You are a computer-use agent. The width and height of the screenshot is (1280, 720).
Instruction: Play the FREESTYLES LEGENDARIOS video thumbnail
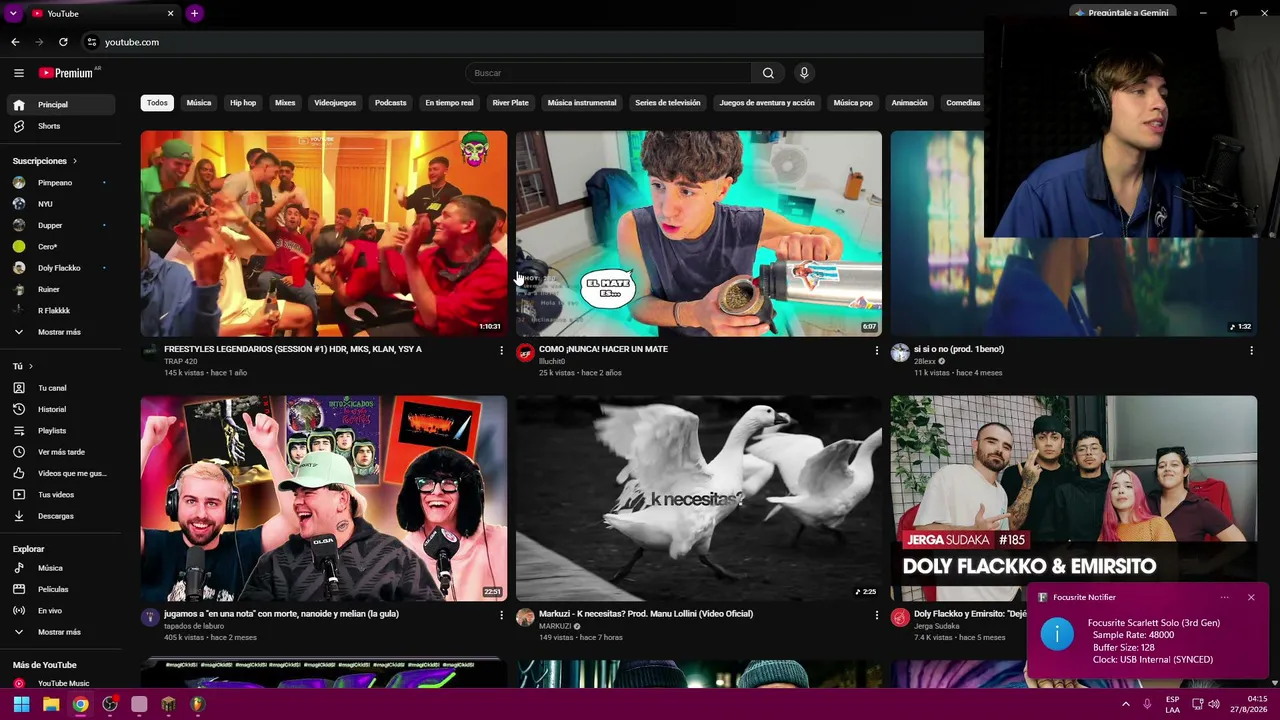point(324,234)
